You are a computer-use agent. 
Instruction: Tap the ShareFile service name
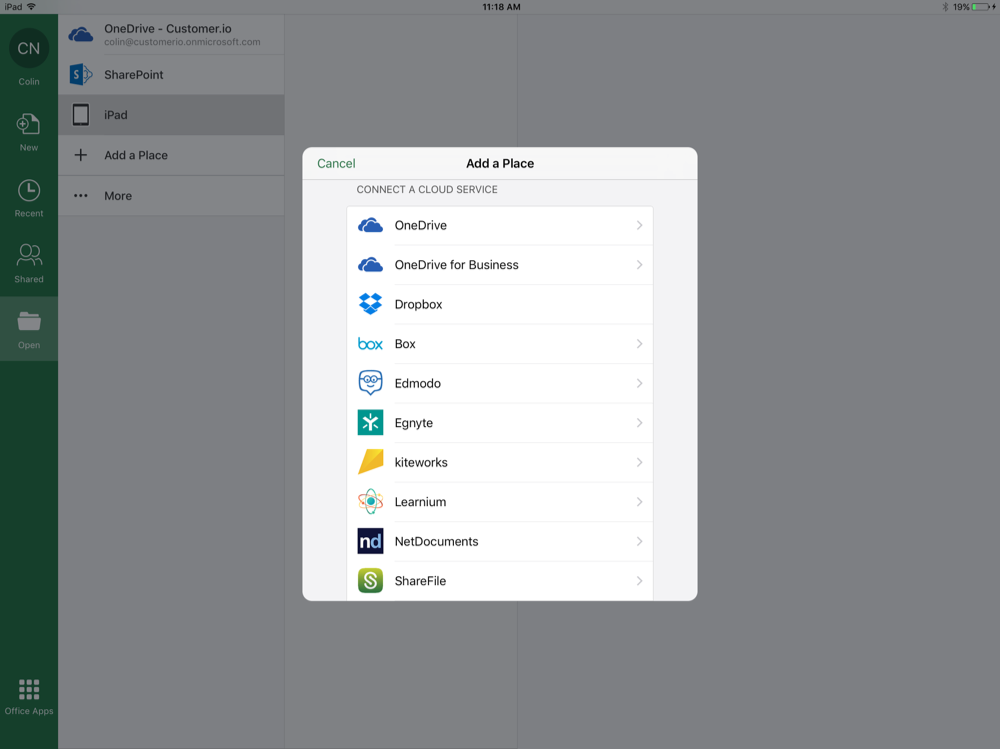coord(420,581)
